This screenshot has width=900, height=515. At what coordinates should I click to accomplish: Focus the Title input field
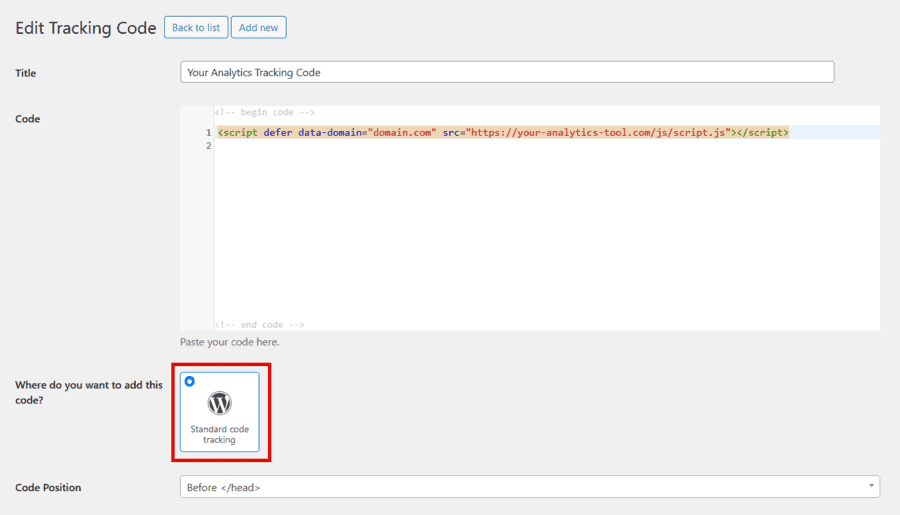click(507, 72)
